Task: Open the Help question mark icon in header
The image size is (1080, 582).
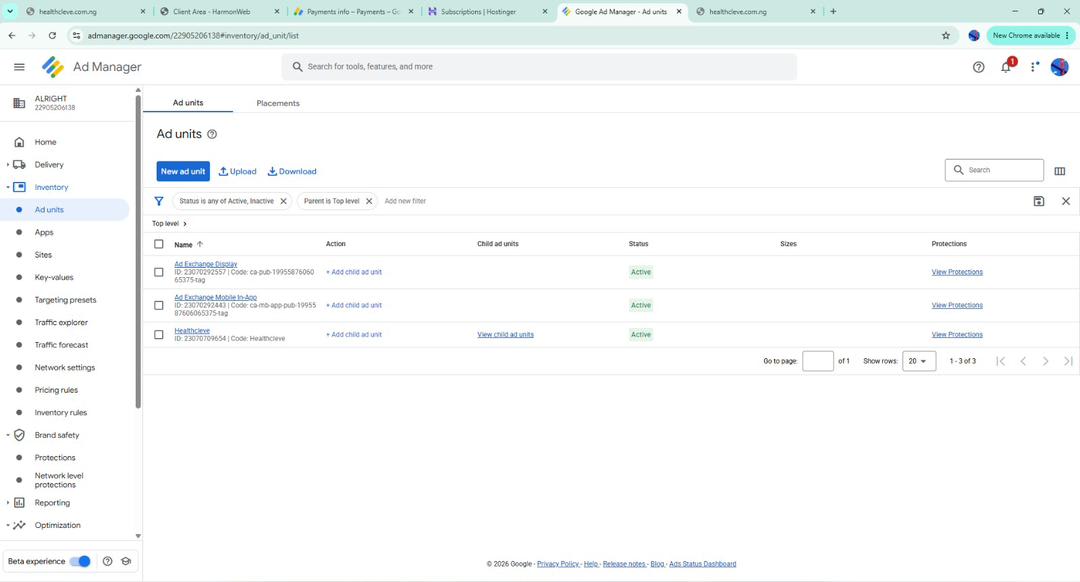Action: coord(978,67)
